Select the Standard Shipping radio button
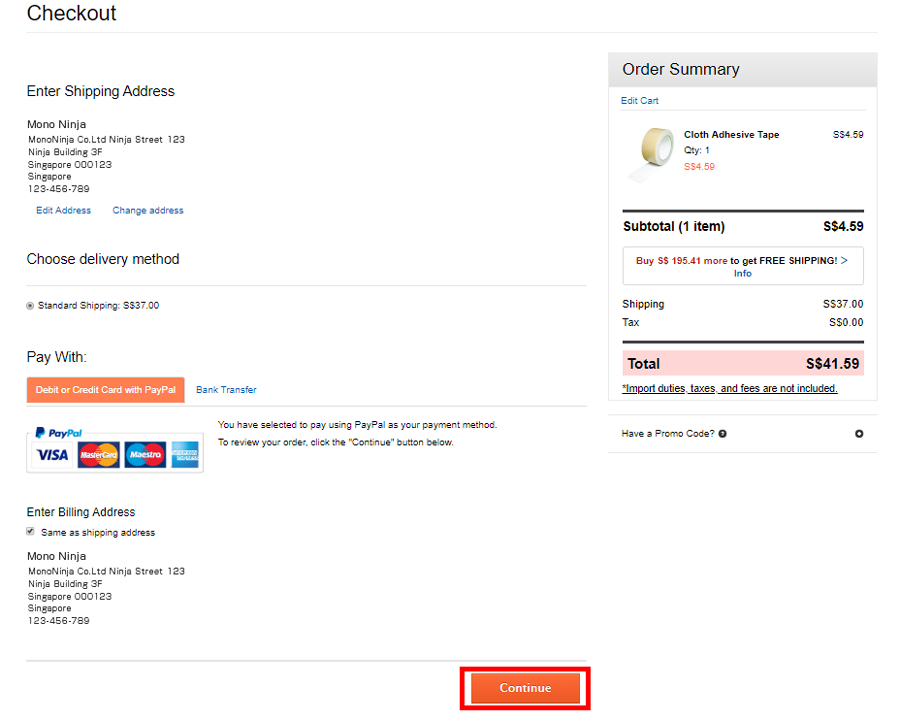Viewport: 900px width, 720px height. (30, 305)
